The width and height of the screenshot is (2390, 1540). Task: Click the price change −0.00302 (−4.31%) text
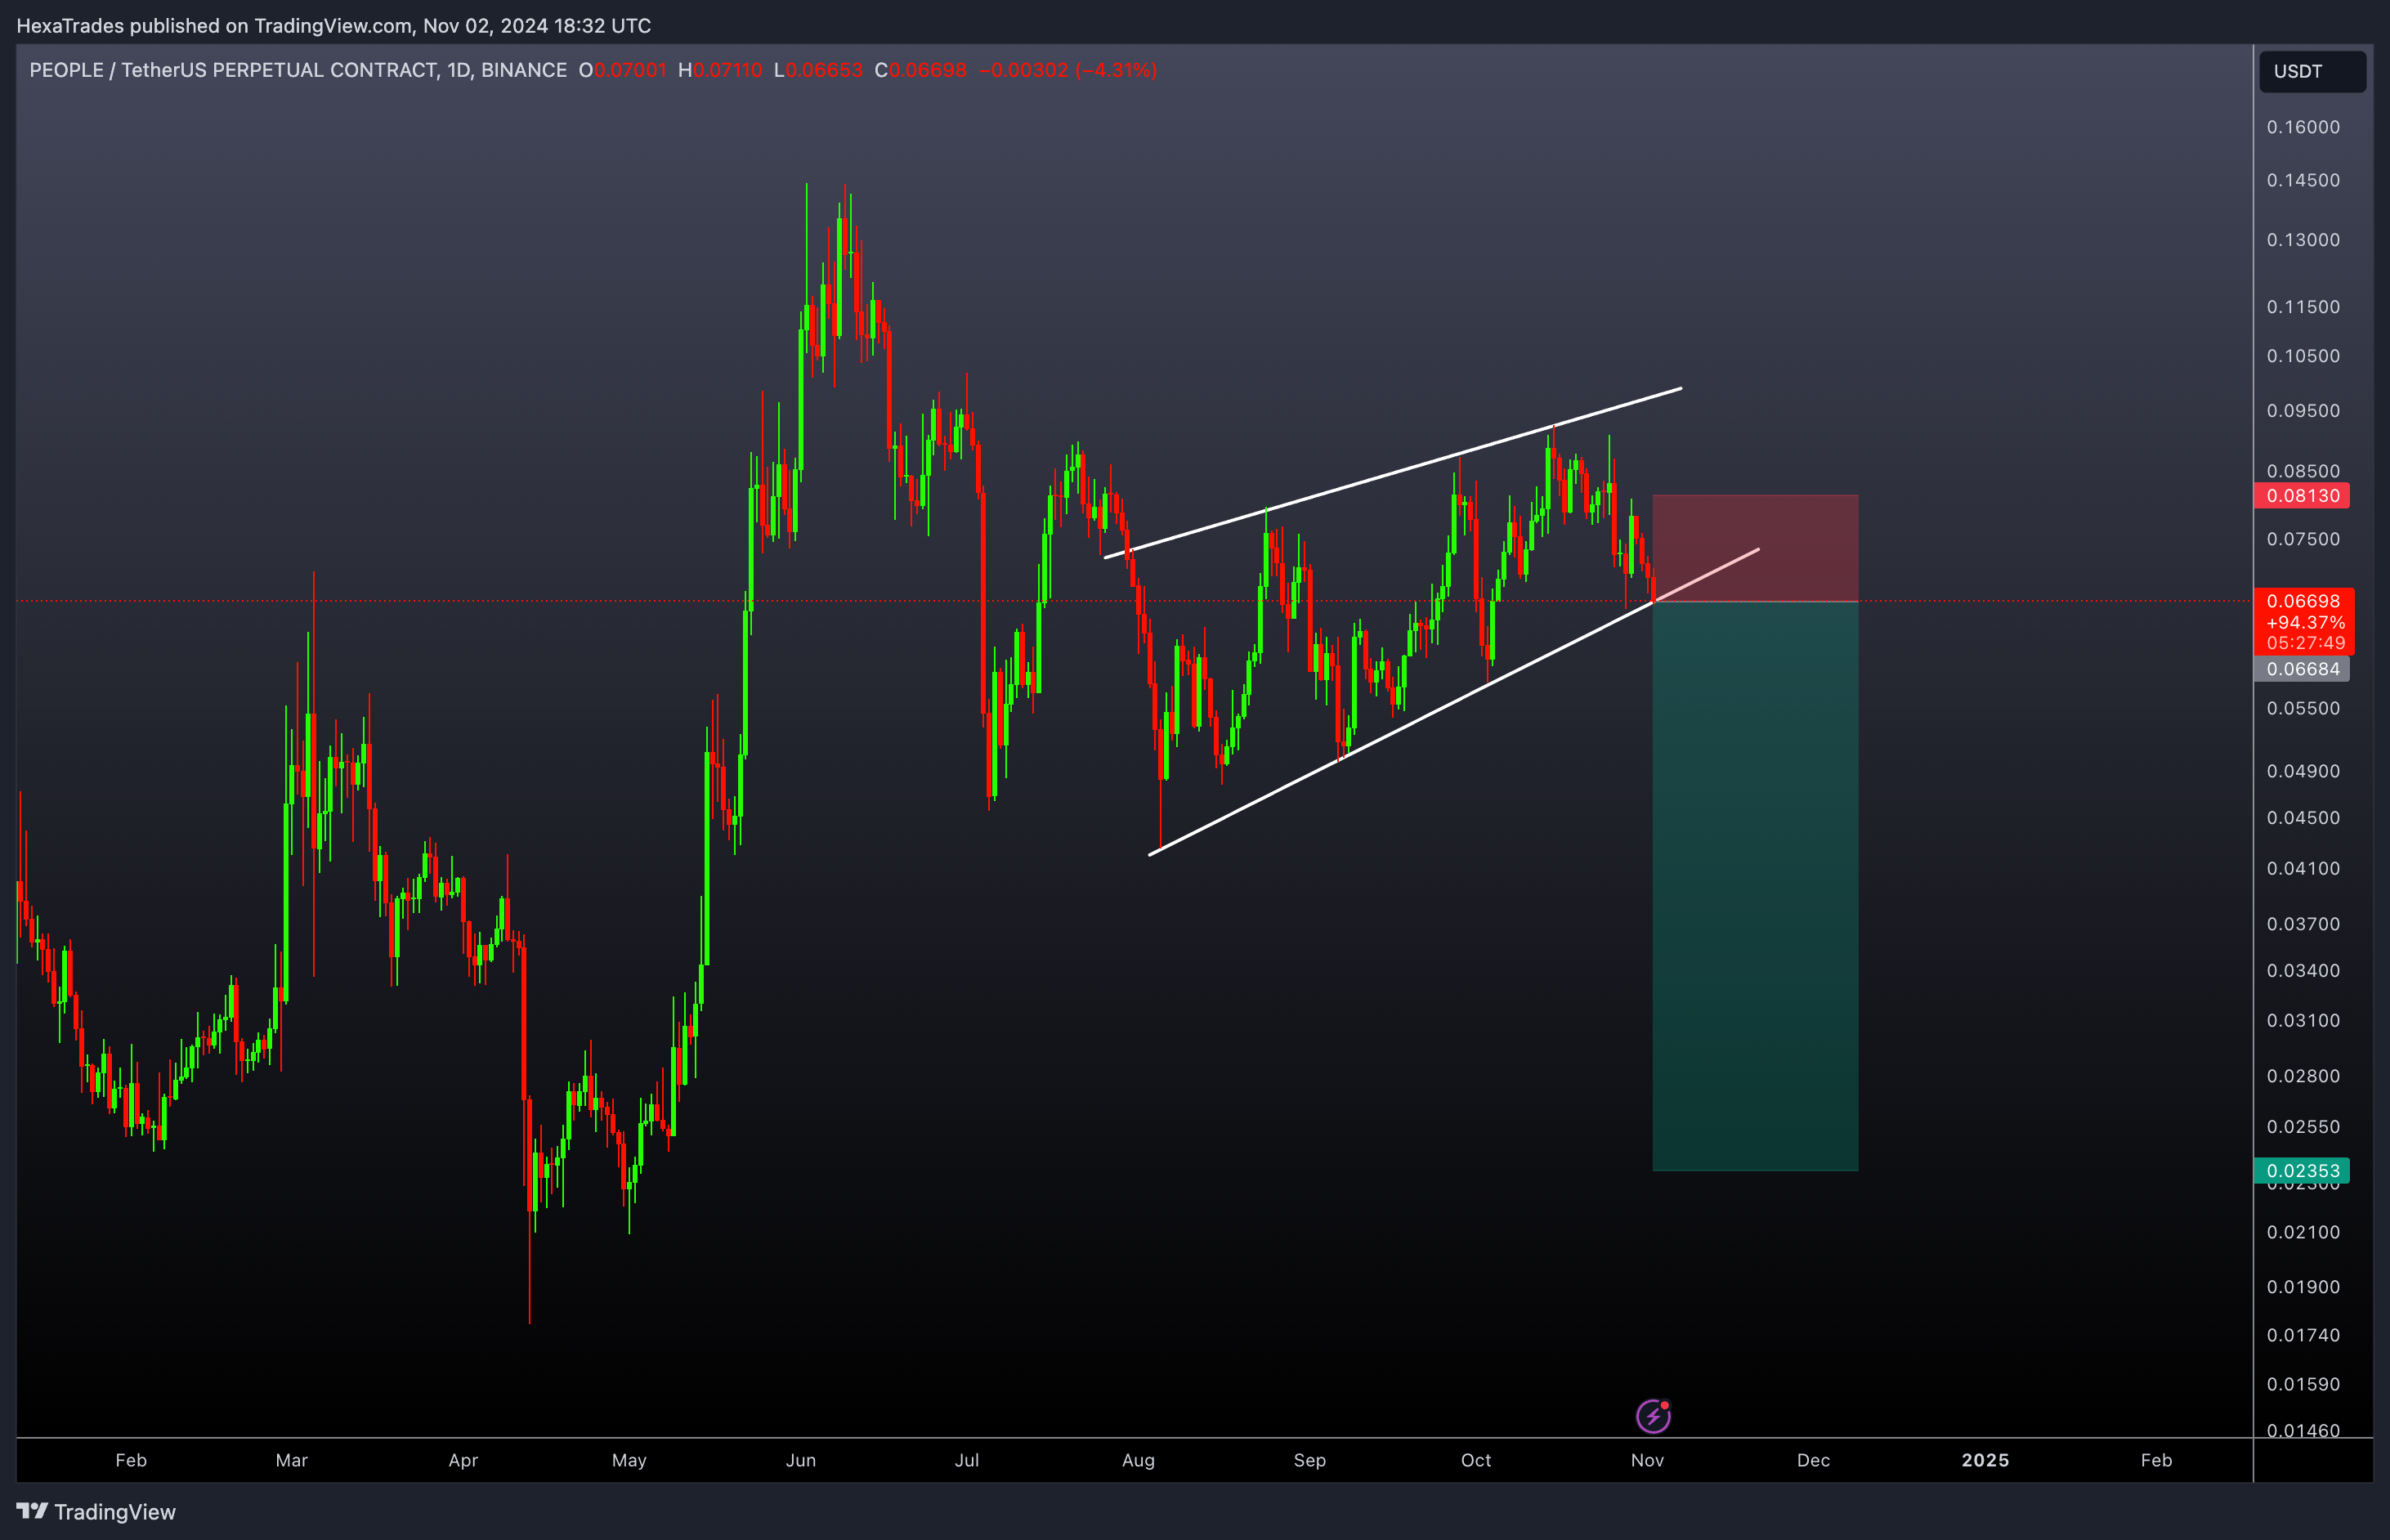(1067, 70)
